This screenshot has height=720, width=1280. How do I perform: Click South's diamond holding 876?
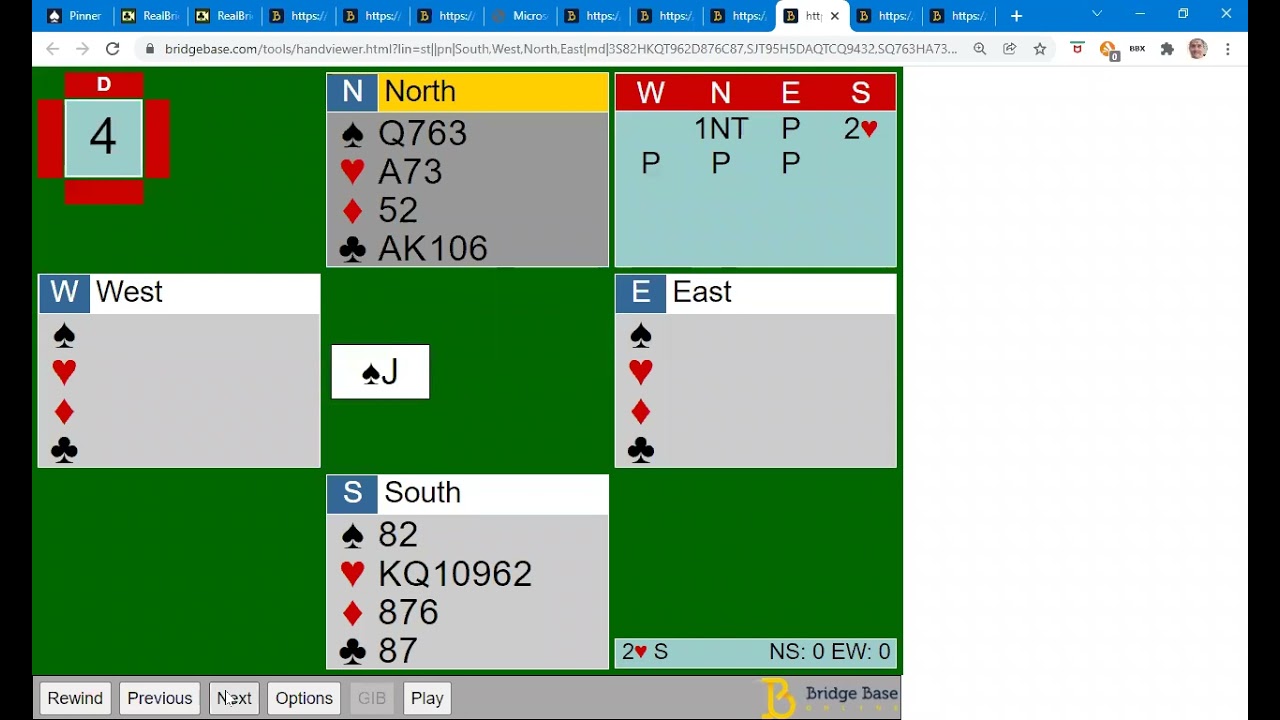[x=408, y=613]
